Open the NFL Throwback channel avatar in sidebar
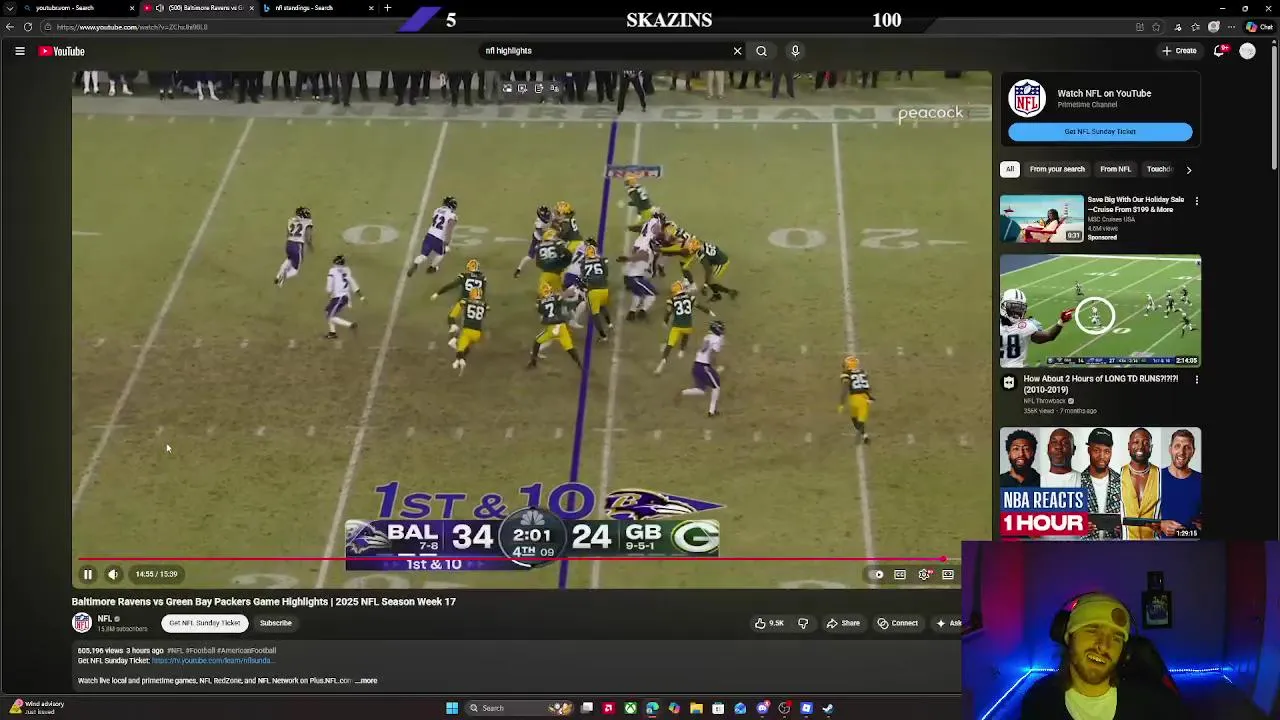 click(x=1008, y=382)
